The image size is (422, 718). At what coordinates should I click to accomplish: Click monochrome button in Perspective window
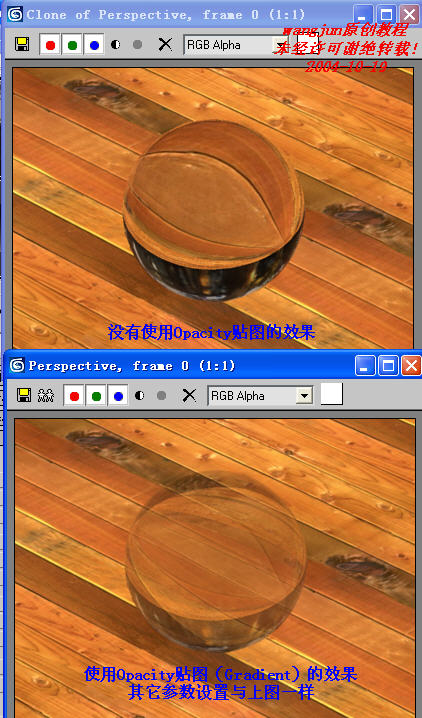161,395
